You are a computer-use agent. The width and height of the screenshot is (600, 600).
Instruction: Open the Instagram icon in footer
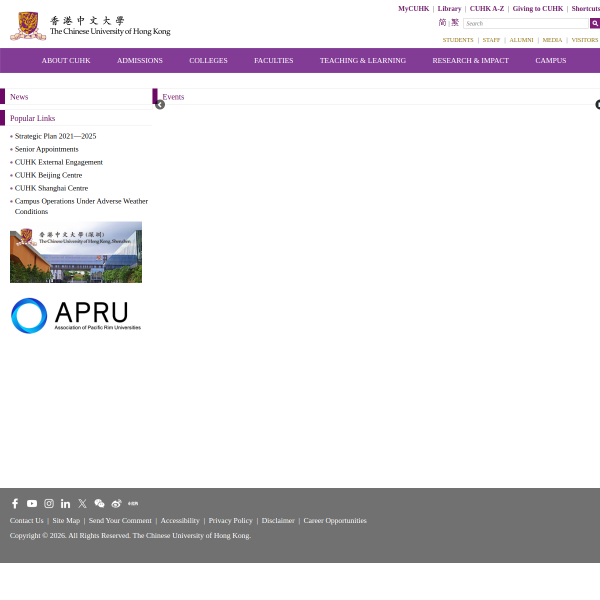[49, 503]
